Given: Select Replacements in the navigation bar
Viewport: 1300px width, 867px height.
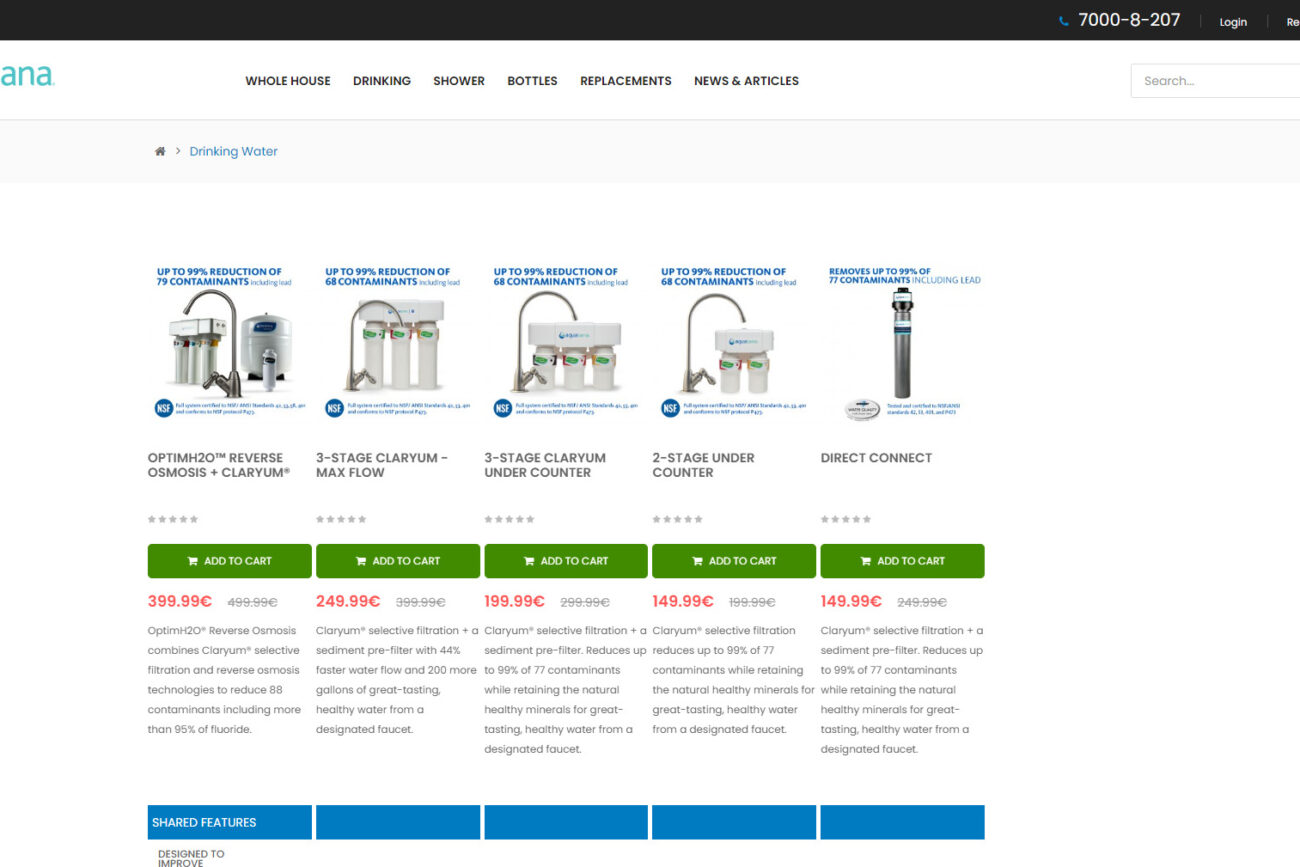Looking at the screenshot, I should click(626, 81).
